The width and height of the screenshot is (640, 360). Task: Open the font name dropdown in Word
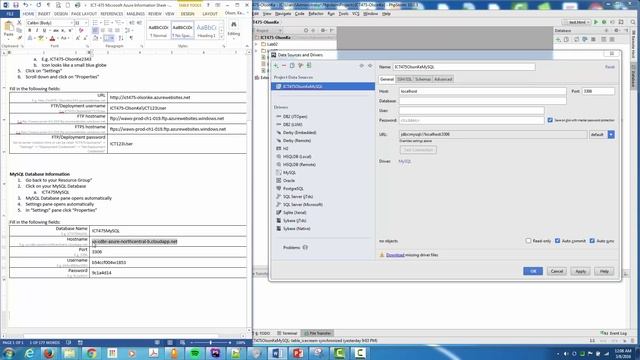tap(71, 23)
